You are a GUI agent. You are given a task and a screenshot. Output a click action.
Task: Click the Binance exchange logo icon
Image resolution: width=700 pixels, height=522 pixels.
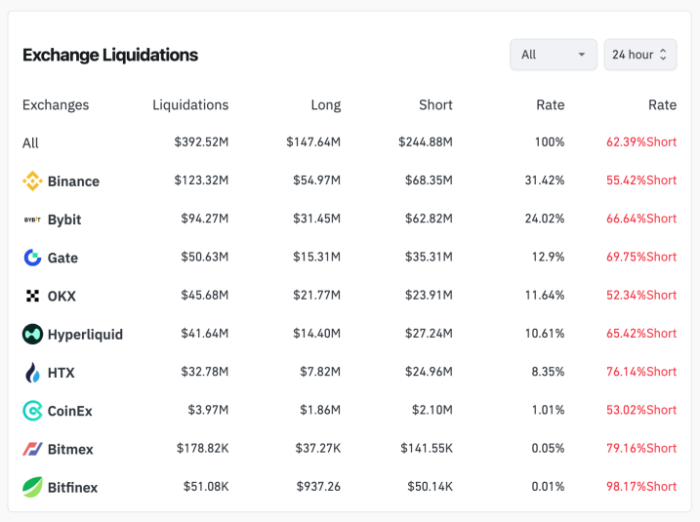(x=32, y=181)
